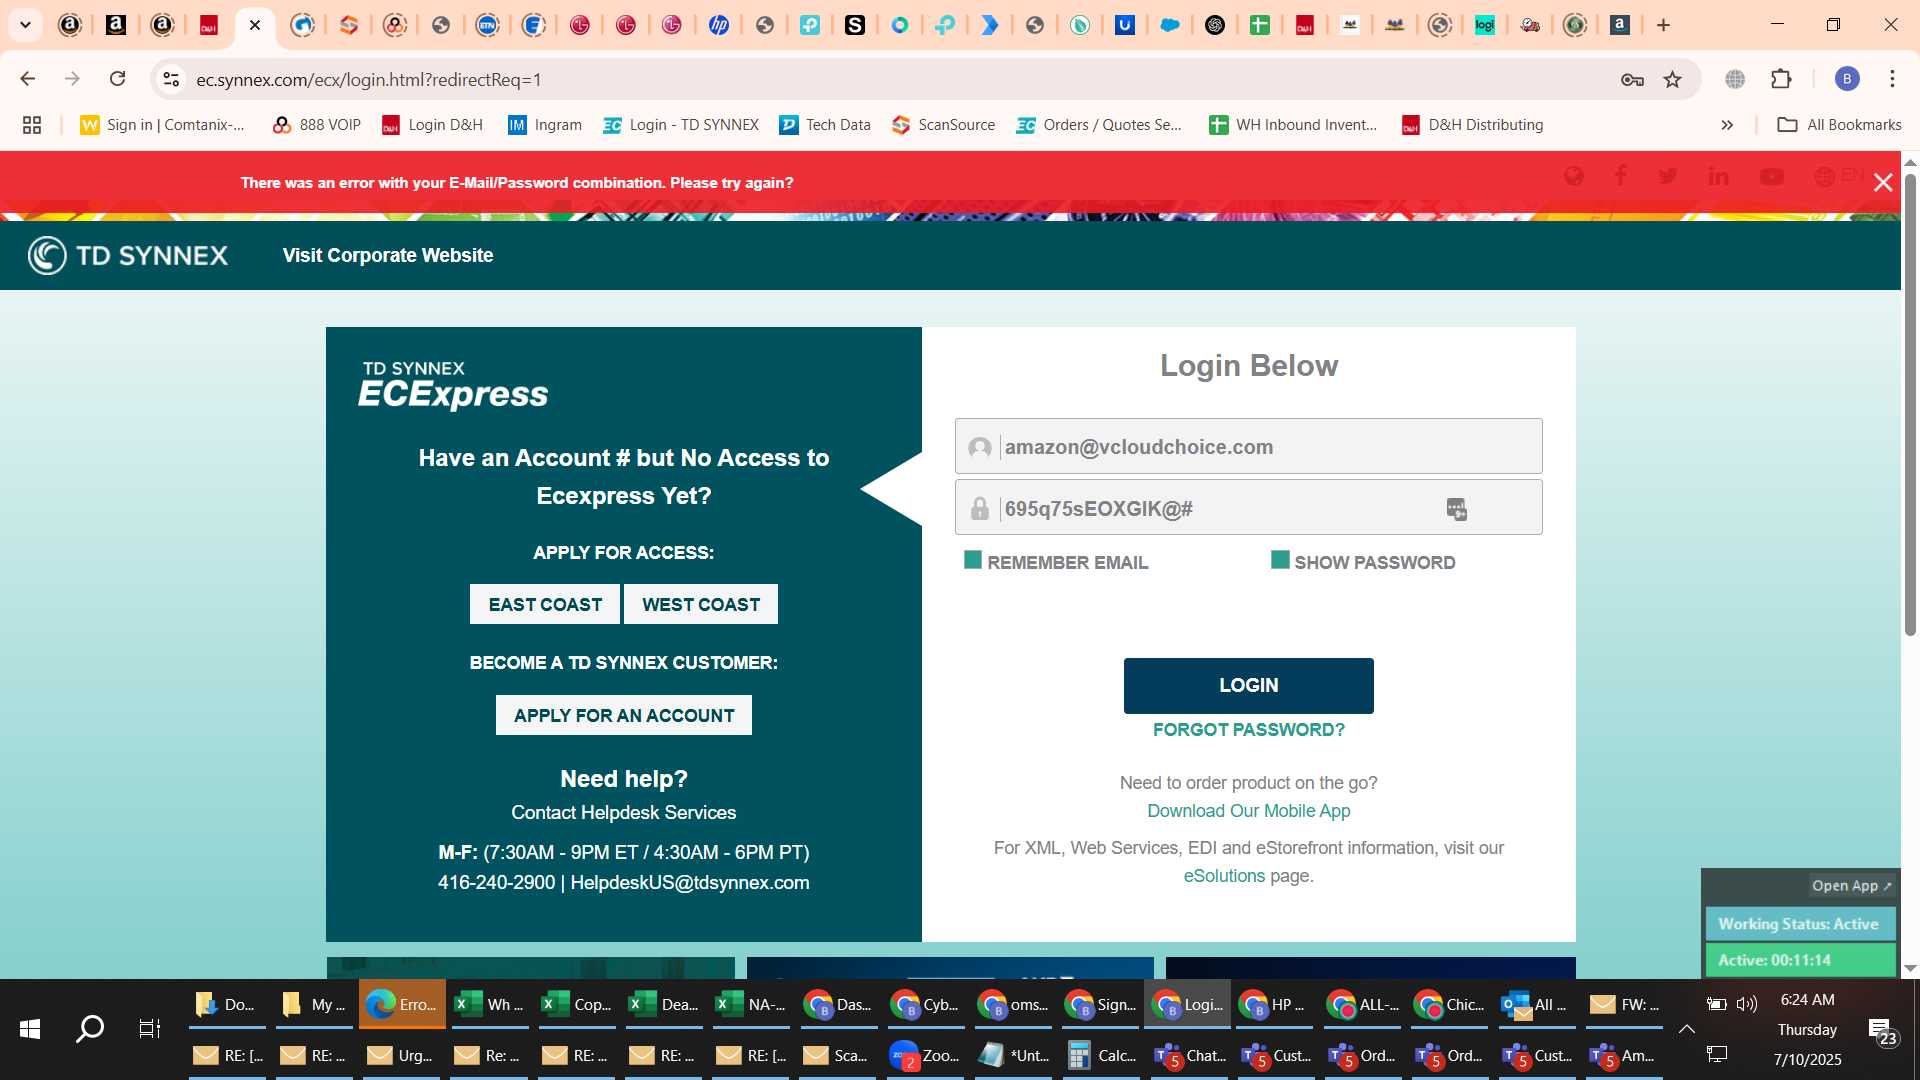This screenshot has height=1080, width=1920.
Task: Click the browser back arrow
Action: pos(28,79)
